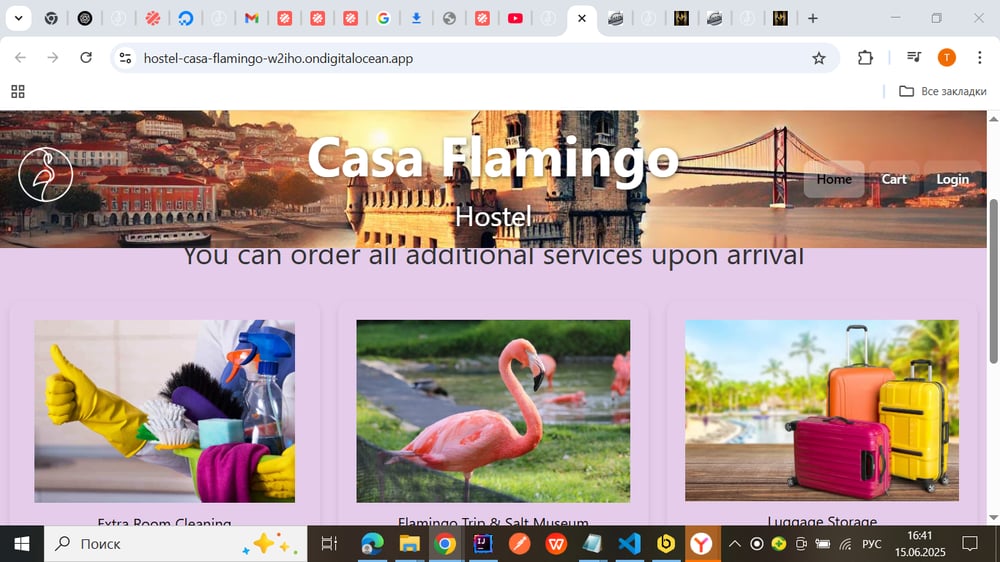Click the flamingo logo icon in header
The width and height of the screenshot is (1000, 562).
[45, 174]
